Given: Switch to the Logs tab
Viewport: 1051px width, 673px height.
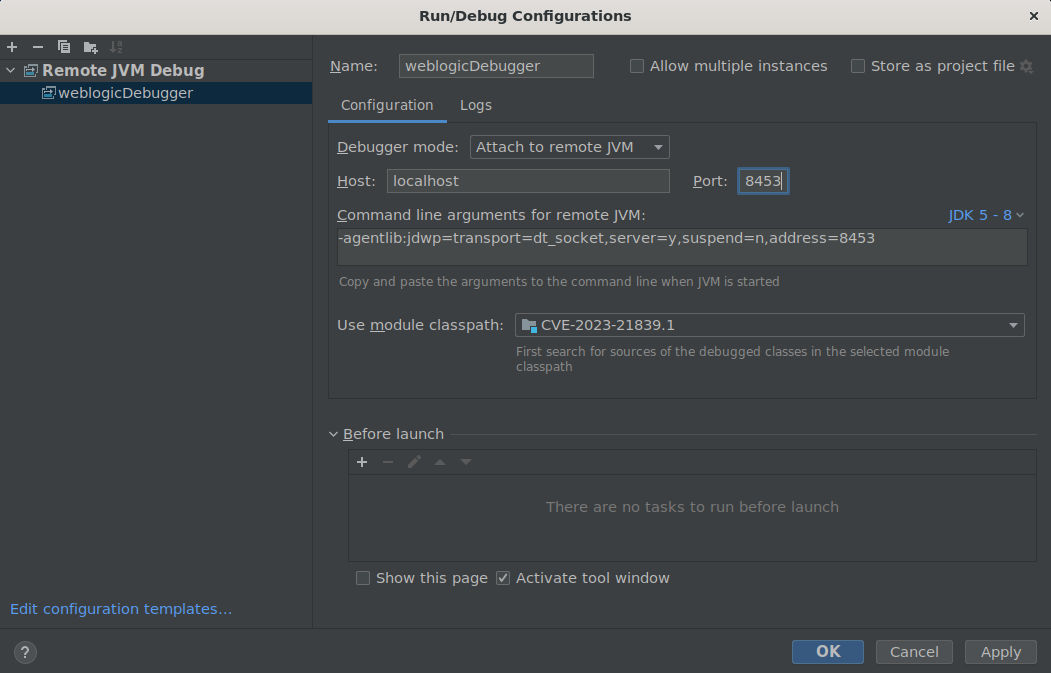Looking at the screenshot, I should click(x=475, y=105).
